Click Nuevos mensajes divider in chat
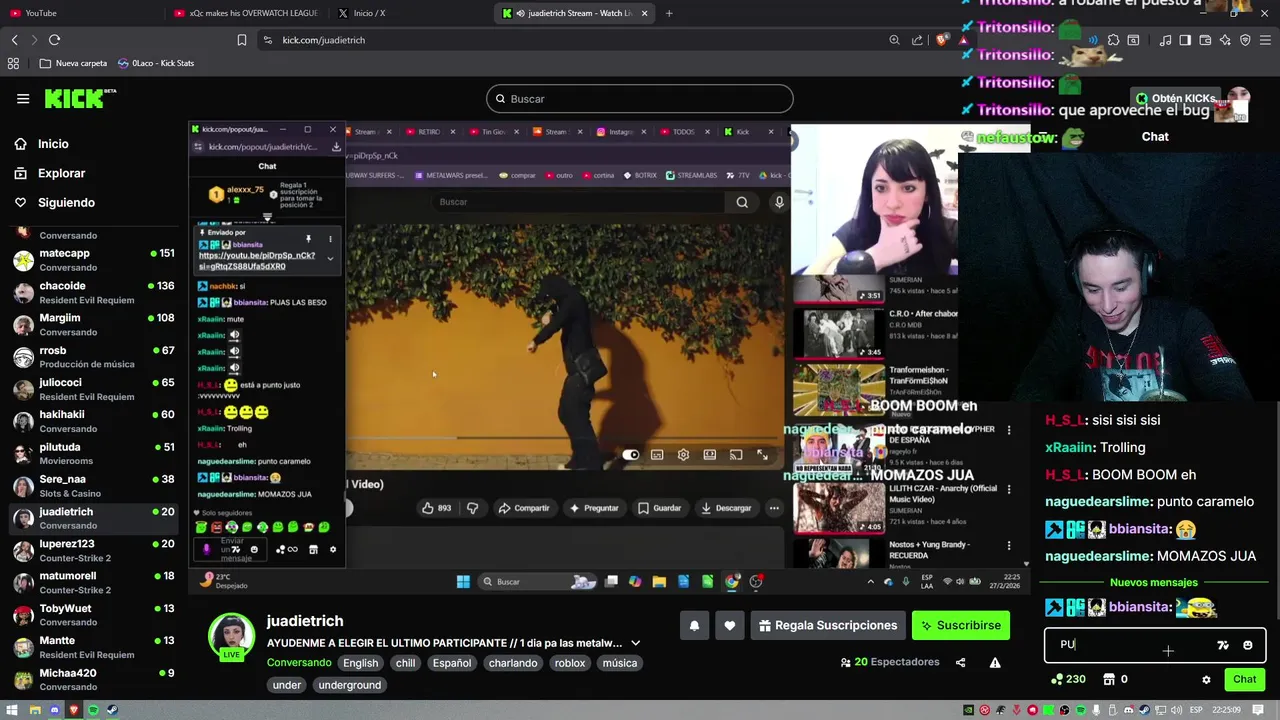The width and height of the screenshot is (1280, 720). [1155, 583]
